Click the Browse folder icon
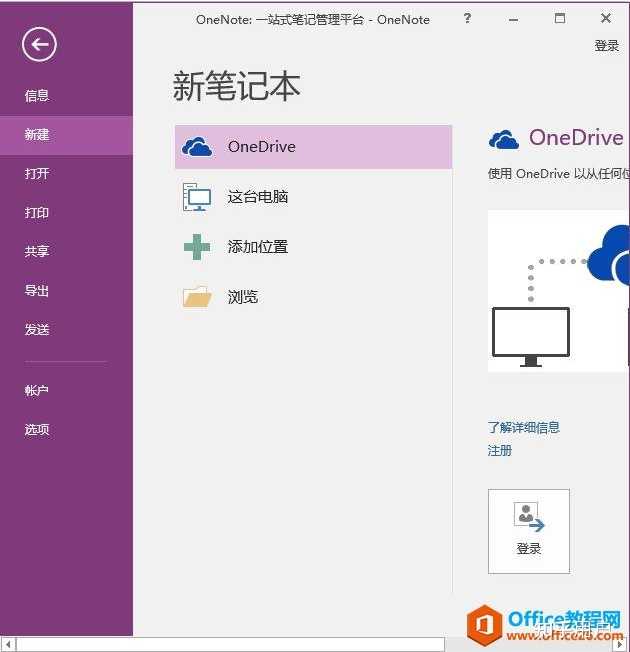The height and width of the screenshot is (652, 630). tap(197, 296)
